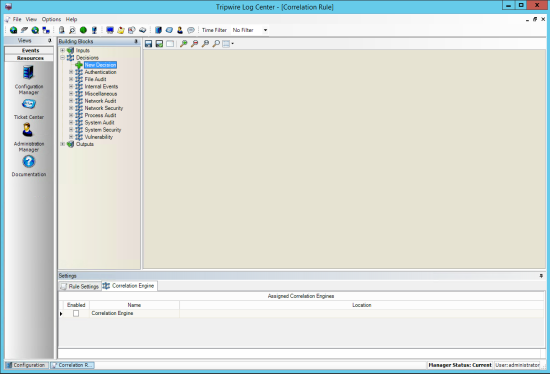Open Ticket Center from Views sidebar
This screenshot has height=374, width=550.
(x=29, y=109)
